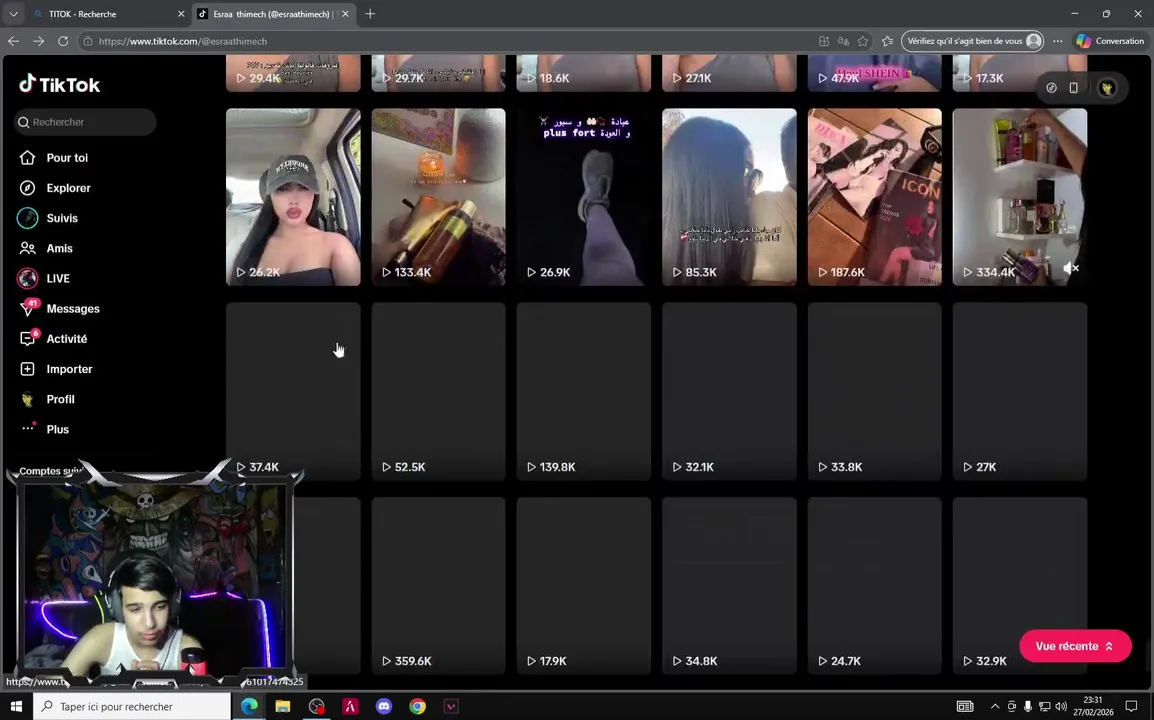Click Vérifiez qu'il s'agit bien de vous

click(x=973, y=41)
